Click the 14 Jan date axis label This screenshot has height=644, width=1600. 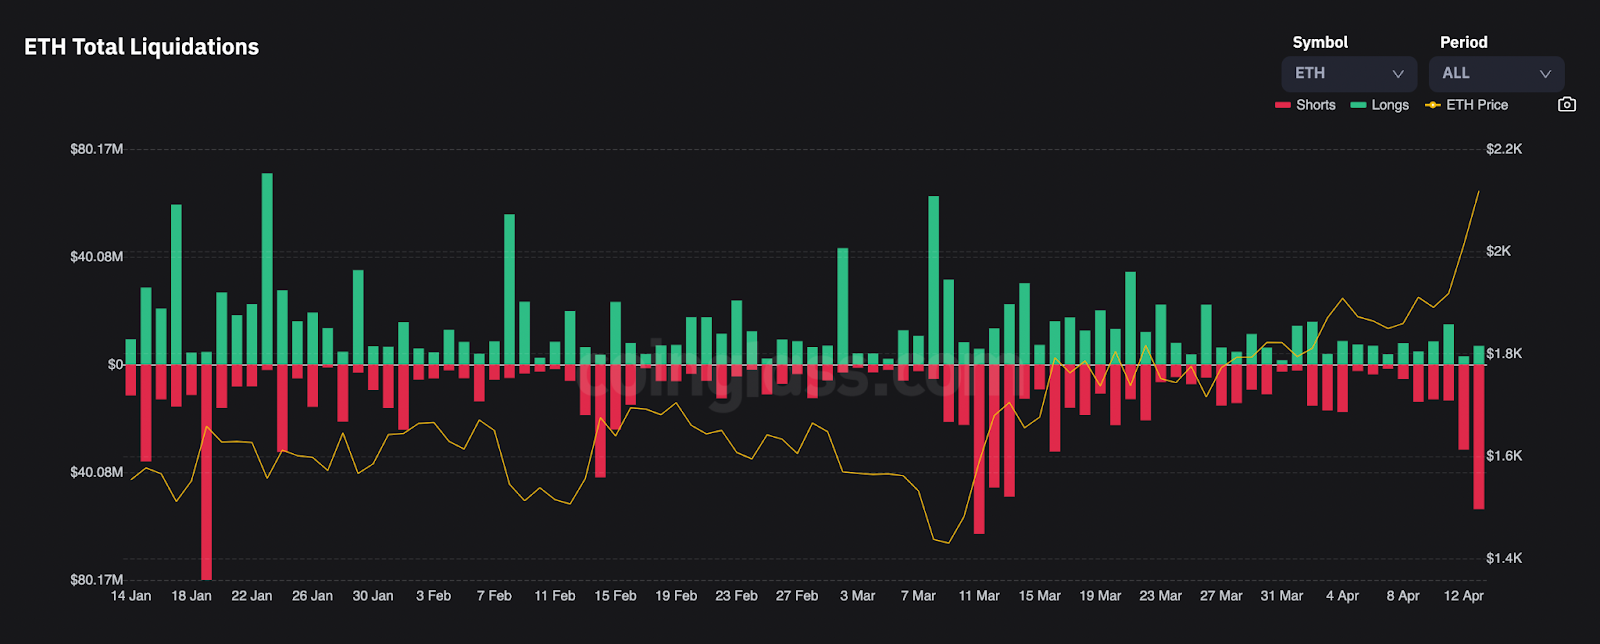tap(131, 596)
